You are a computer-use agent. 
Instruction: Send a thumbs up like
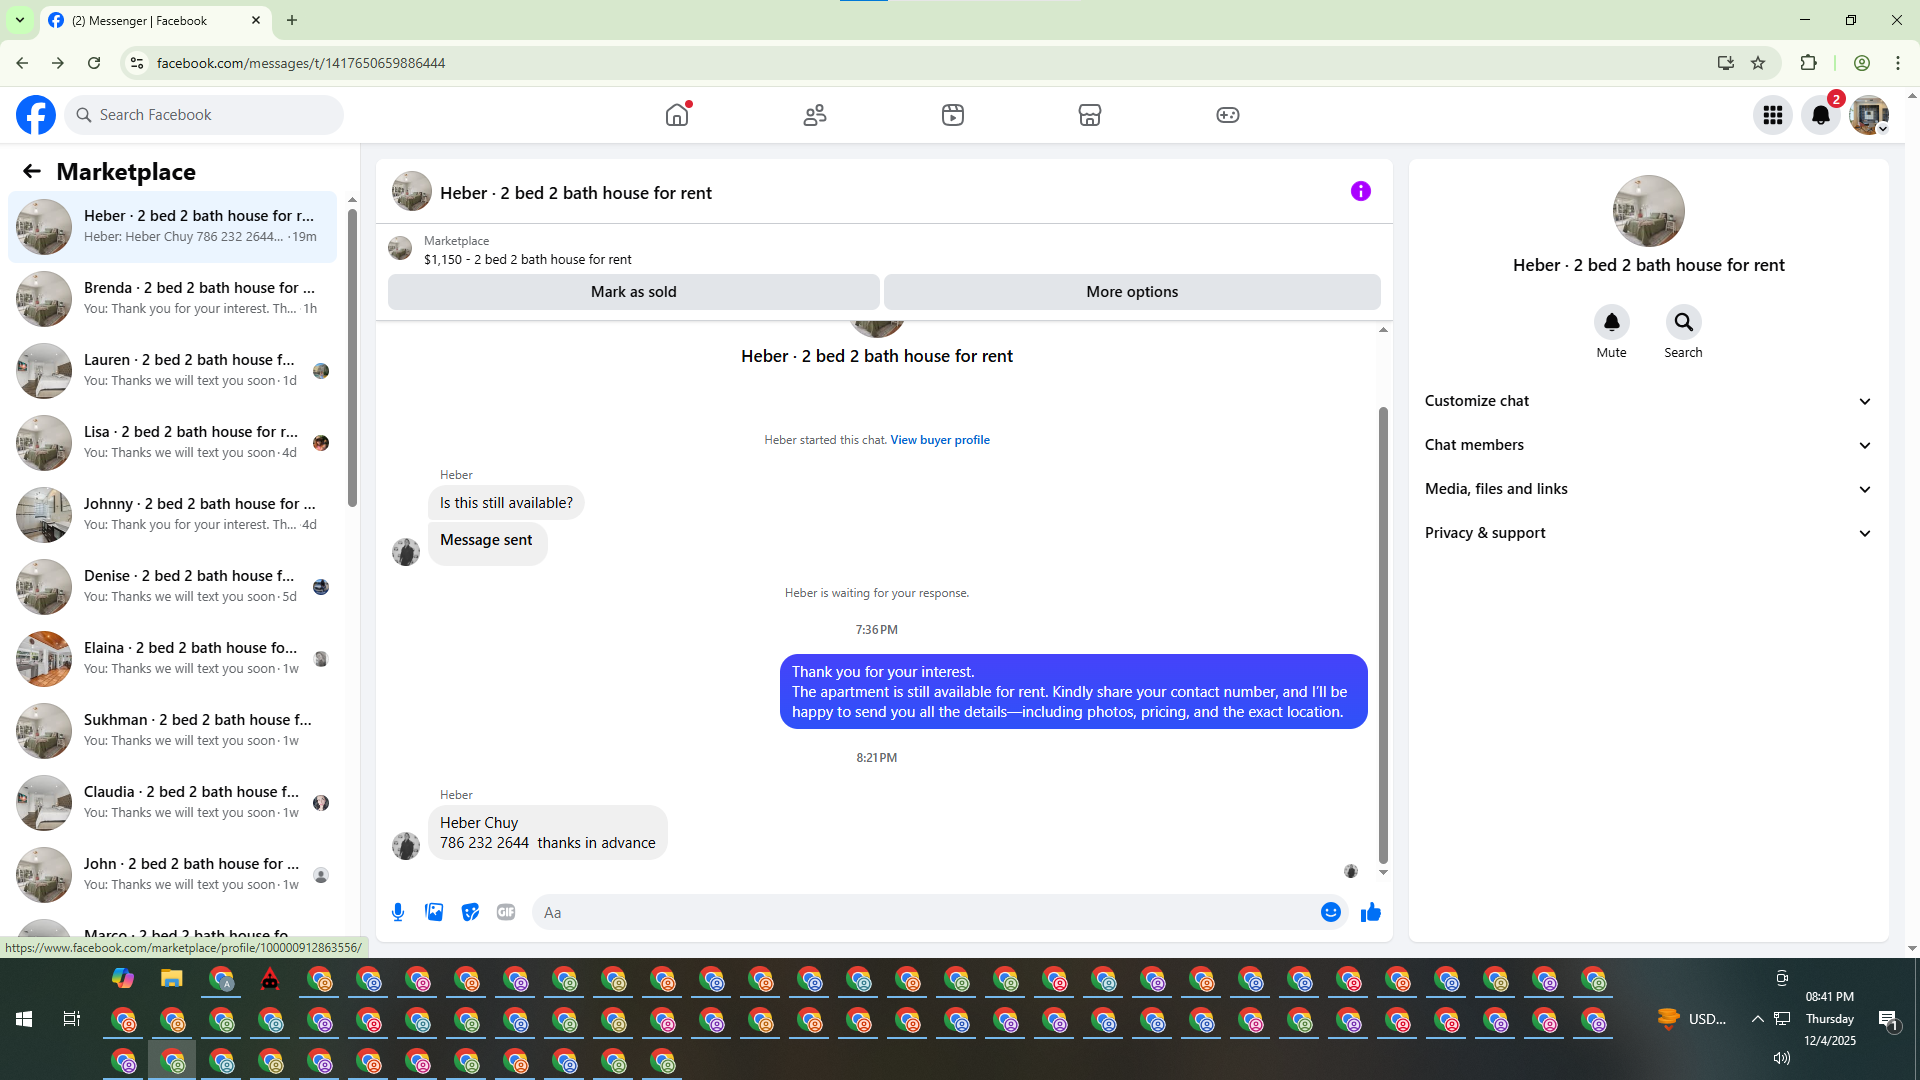pyautogui.click(x=1370, y=912)
